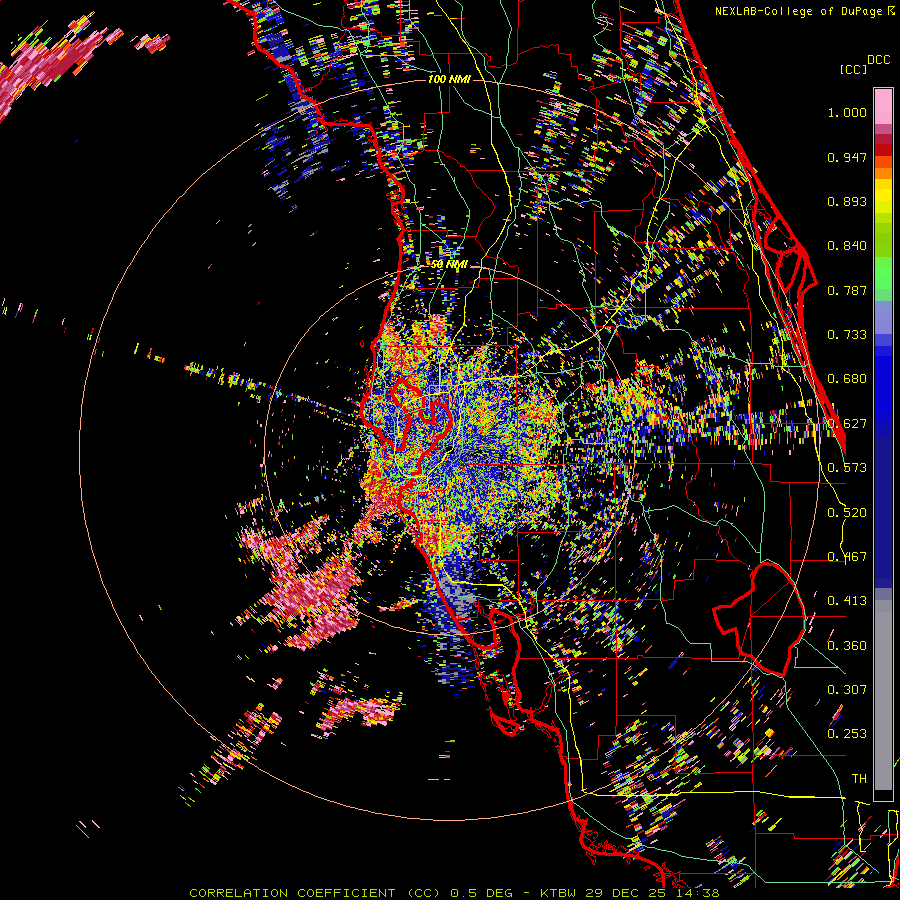Click the 0.733 scale value

[847, 335]
